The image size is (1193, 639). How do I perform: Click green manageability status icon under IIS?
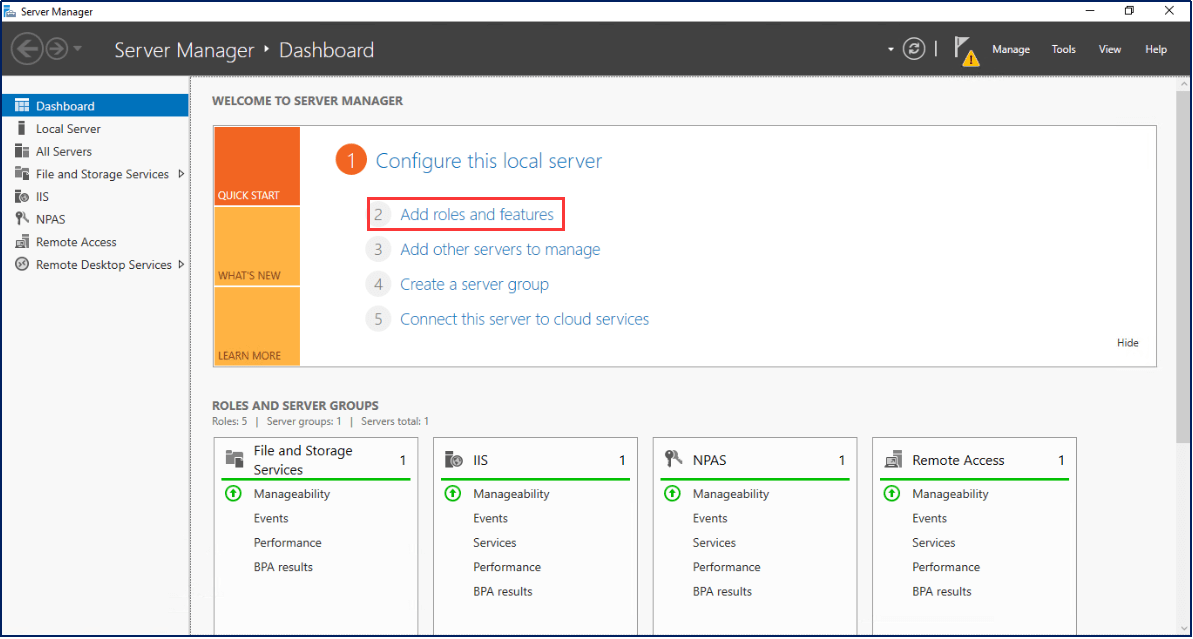coord(453,494)
